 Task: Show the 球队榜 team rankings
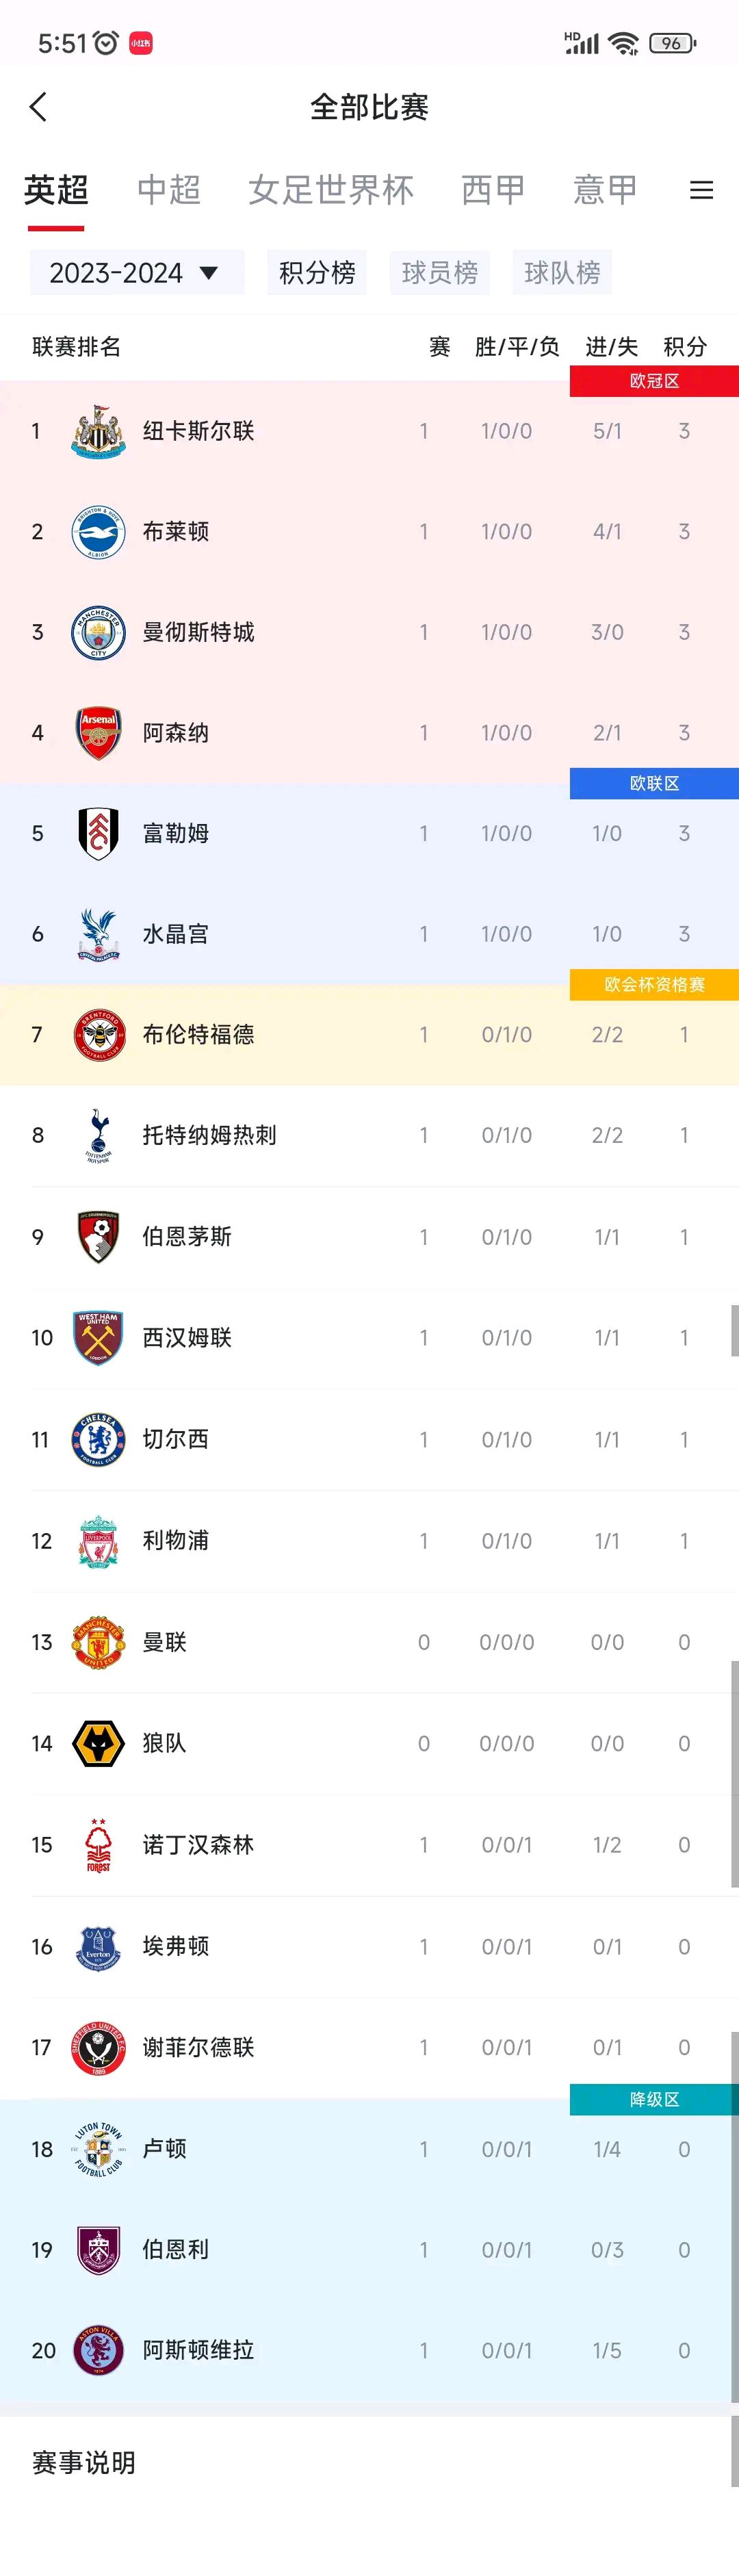pos(562,273)
